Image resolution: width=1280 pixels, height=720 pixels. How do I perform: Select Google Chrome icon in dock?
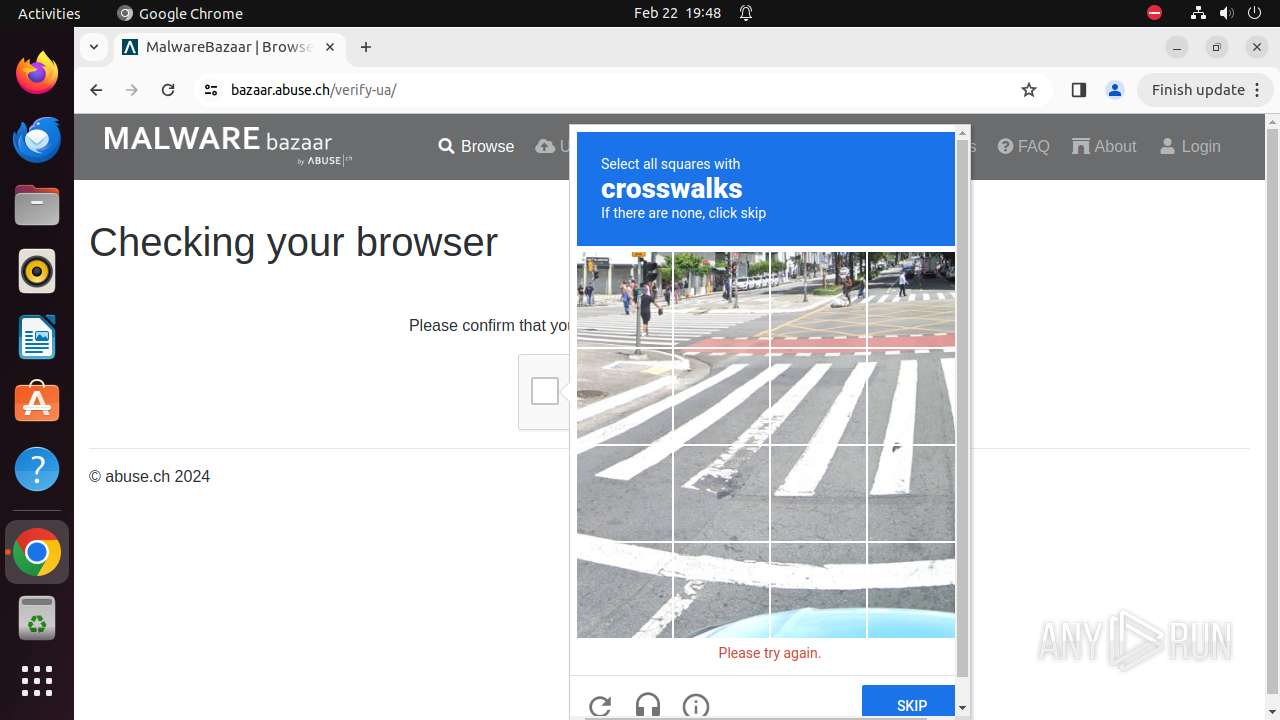point(37,552)
